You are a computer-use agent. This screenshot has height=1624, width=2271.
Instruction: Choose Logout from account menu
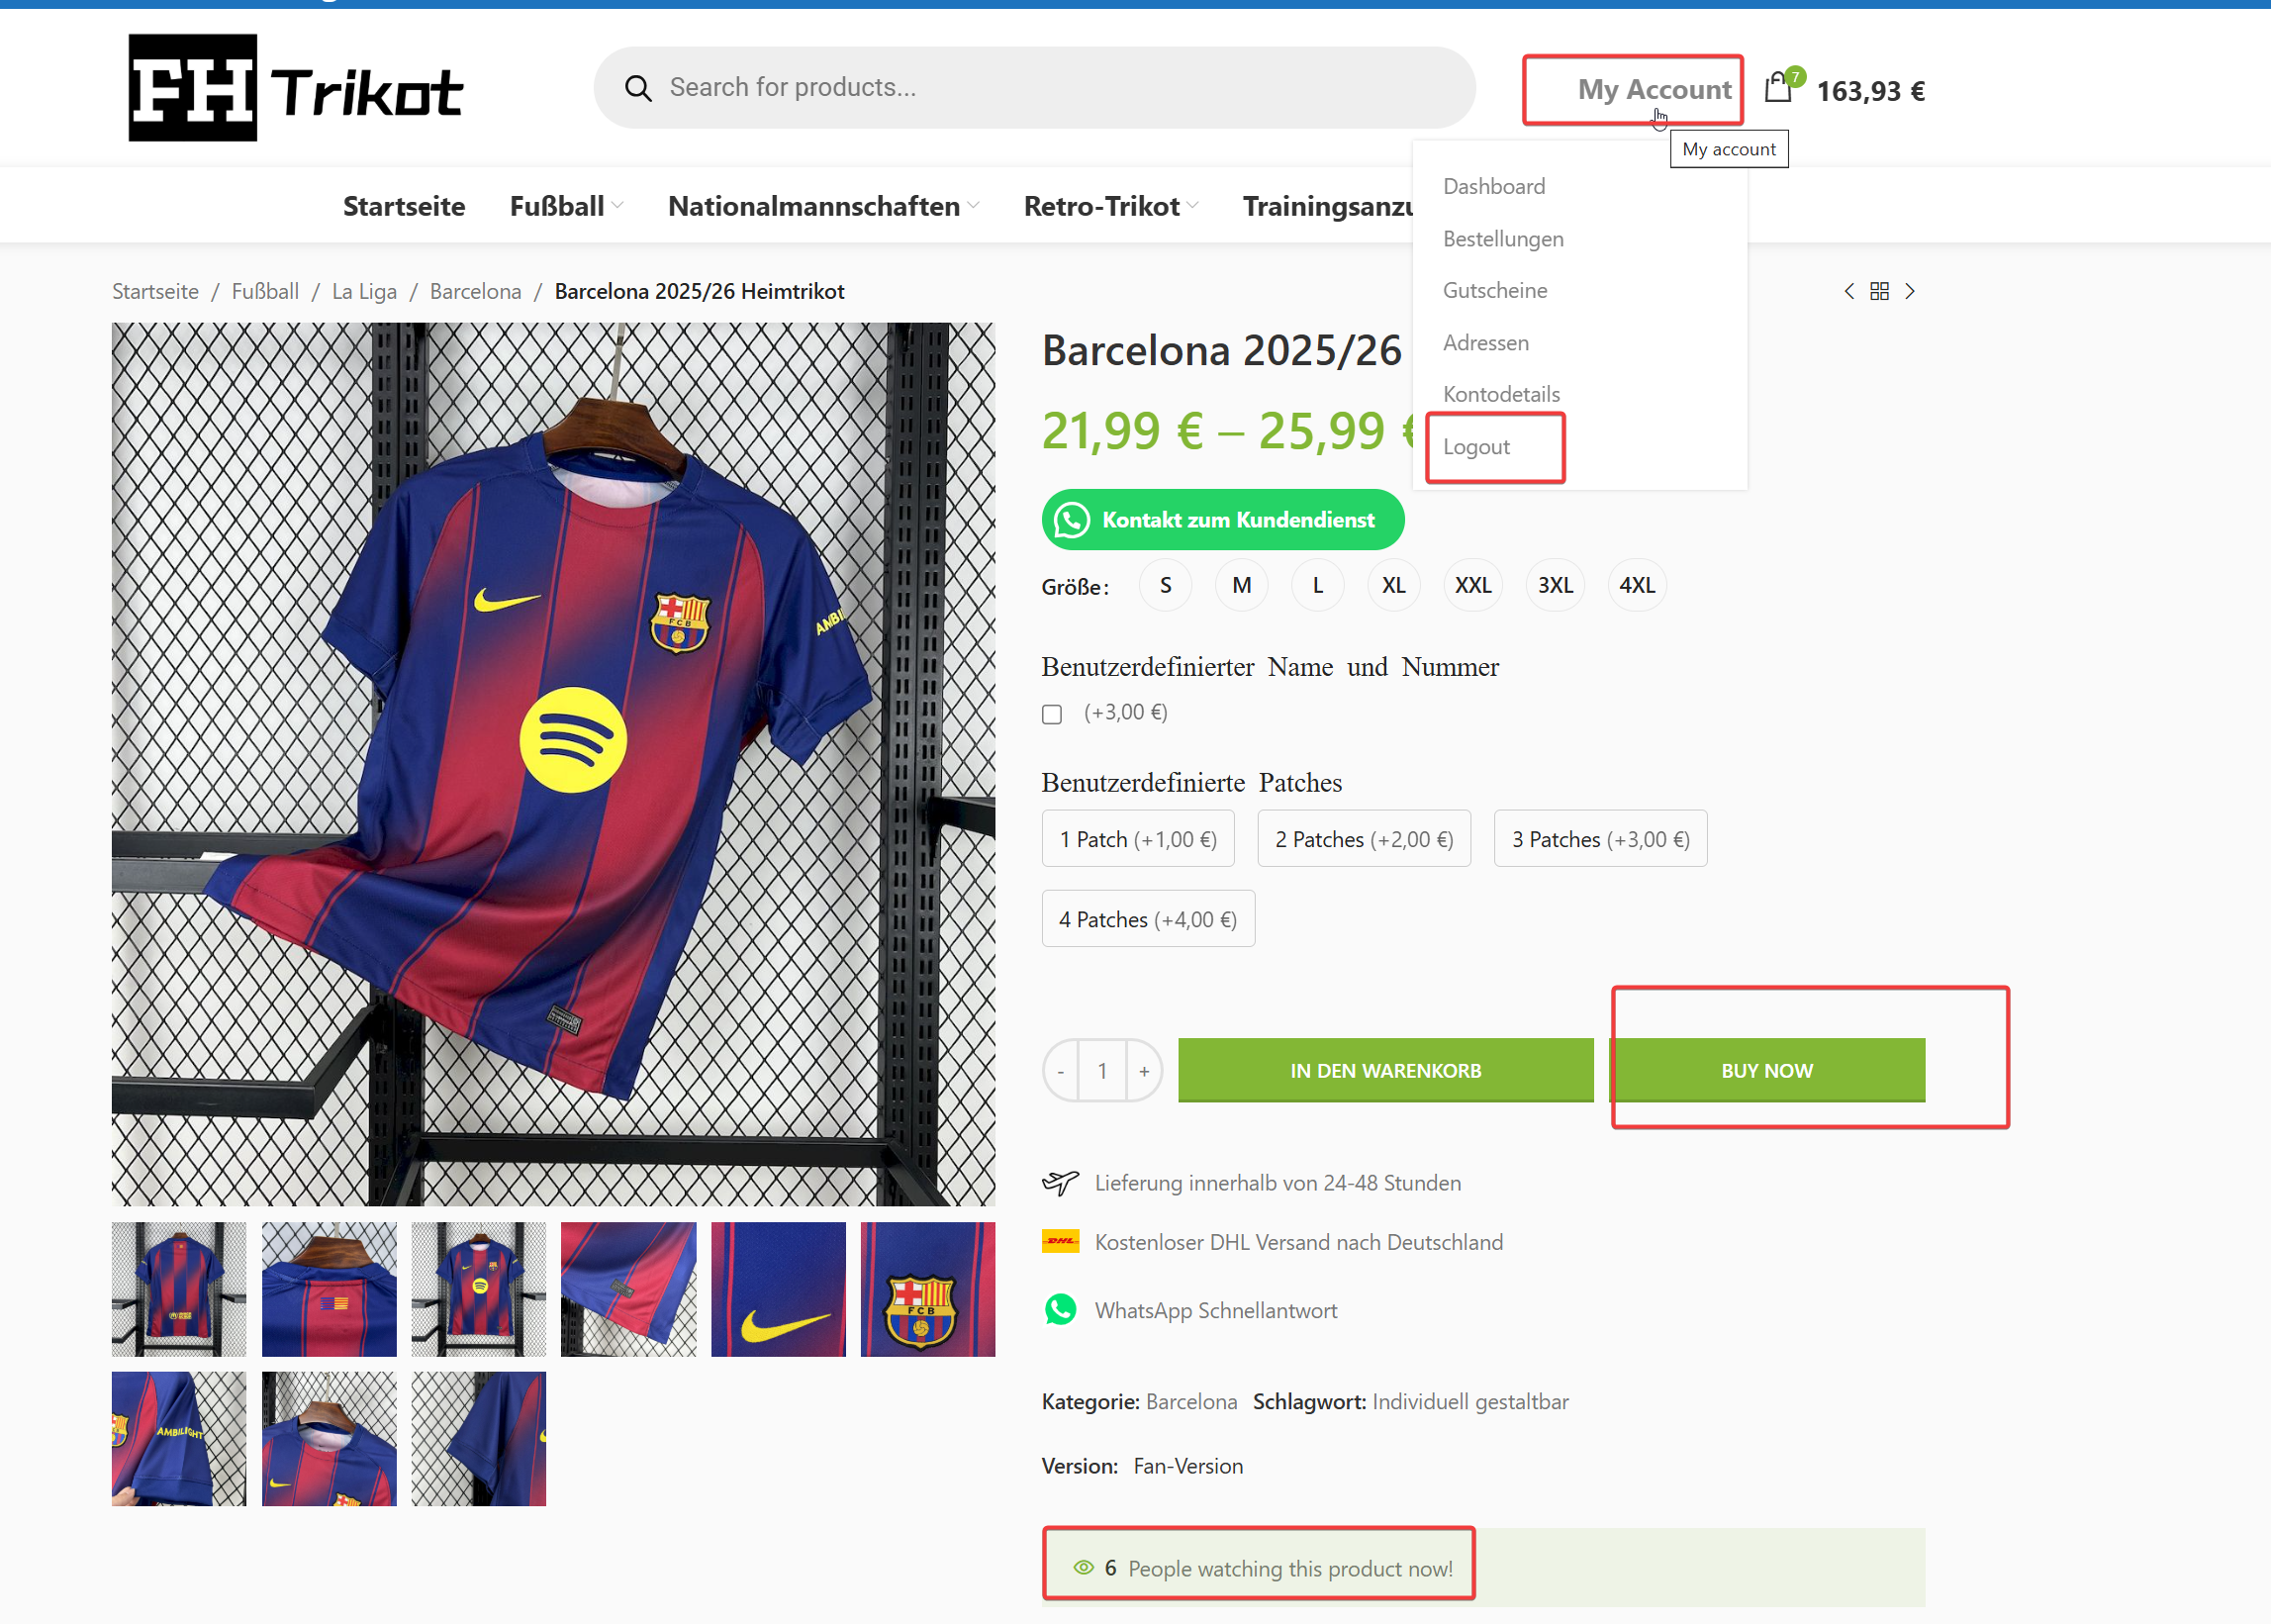[x=1475, y=447]
